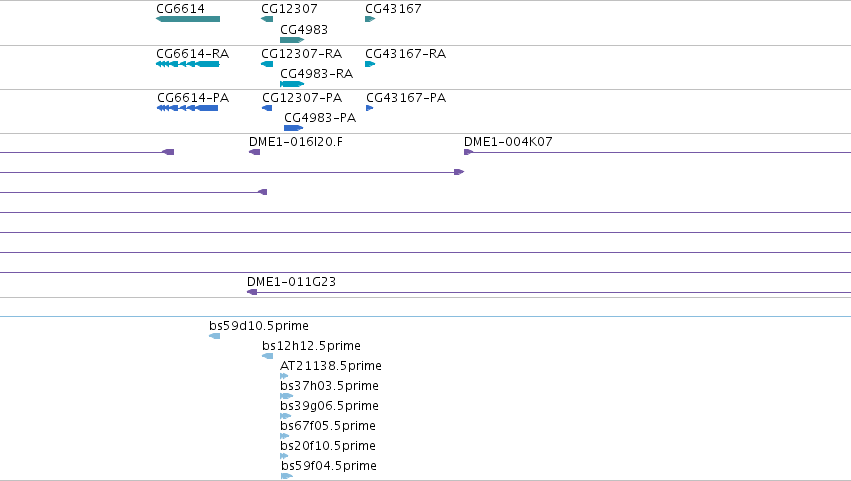Select the bs59d10.5prime EST arrow
The width and height of the screenshot is (851, 481).
(214, 336)
